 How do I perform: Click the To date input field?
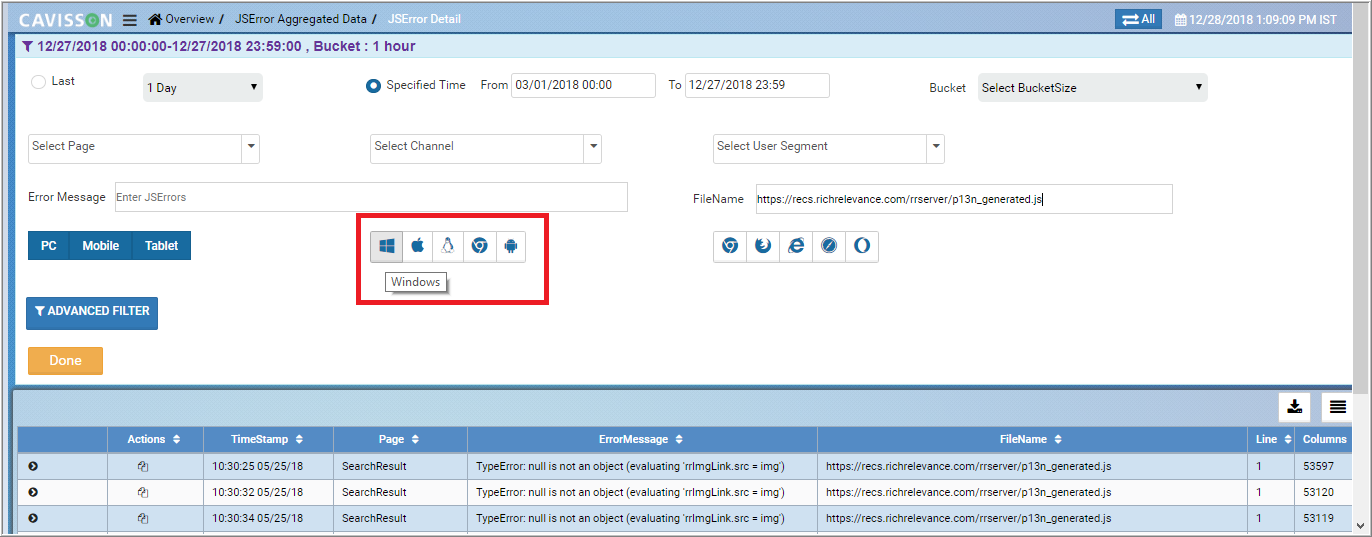click(757, 86)
